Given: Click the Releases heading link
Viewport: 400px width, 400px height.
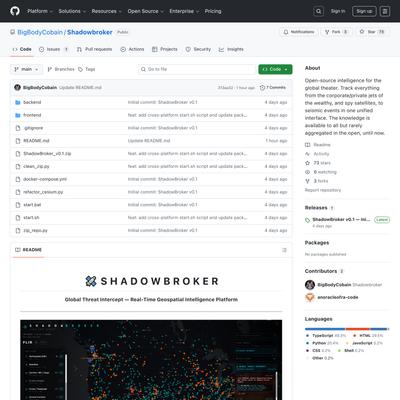Looking at the screenshot, I should (316, 208).
